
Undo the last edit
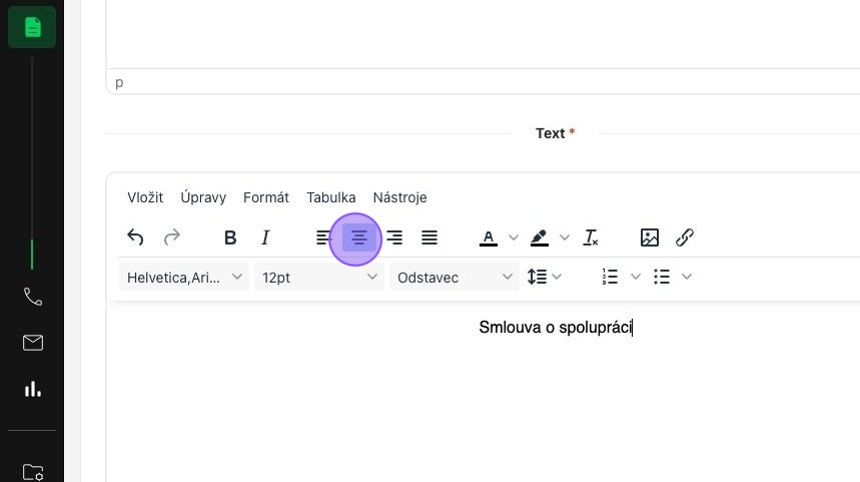point(135,237)
